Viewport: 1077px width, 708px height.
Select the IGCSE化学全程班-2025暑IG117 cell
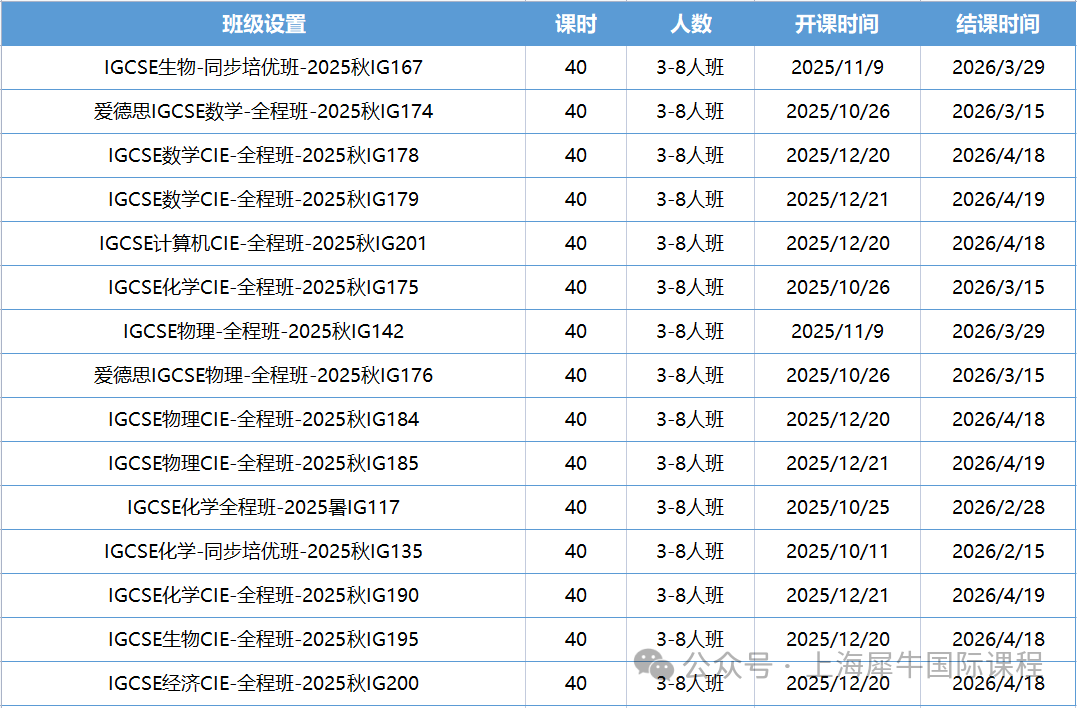(263, 508)
